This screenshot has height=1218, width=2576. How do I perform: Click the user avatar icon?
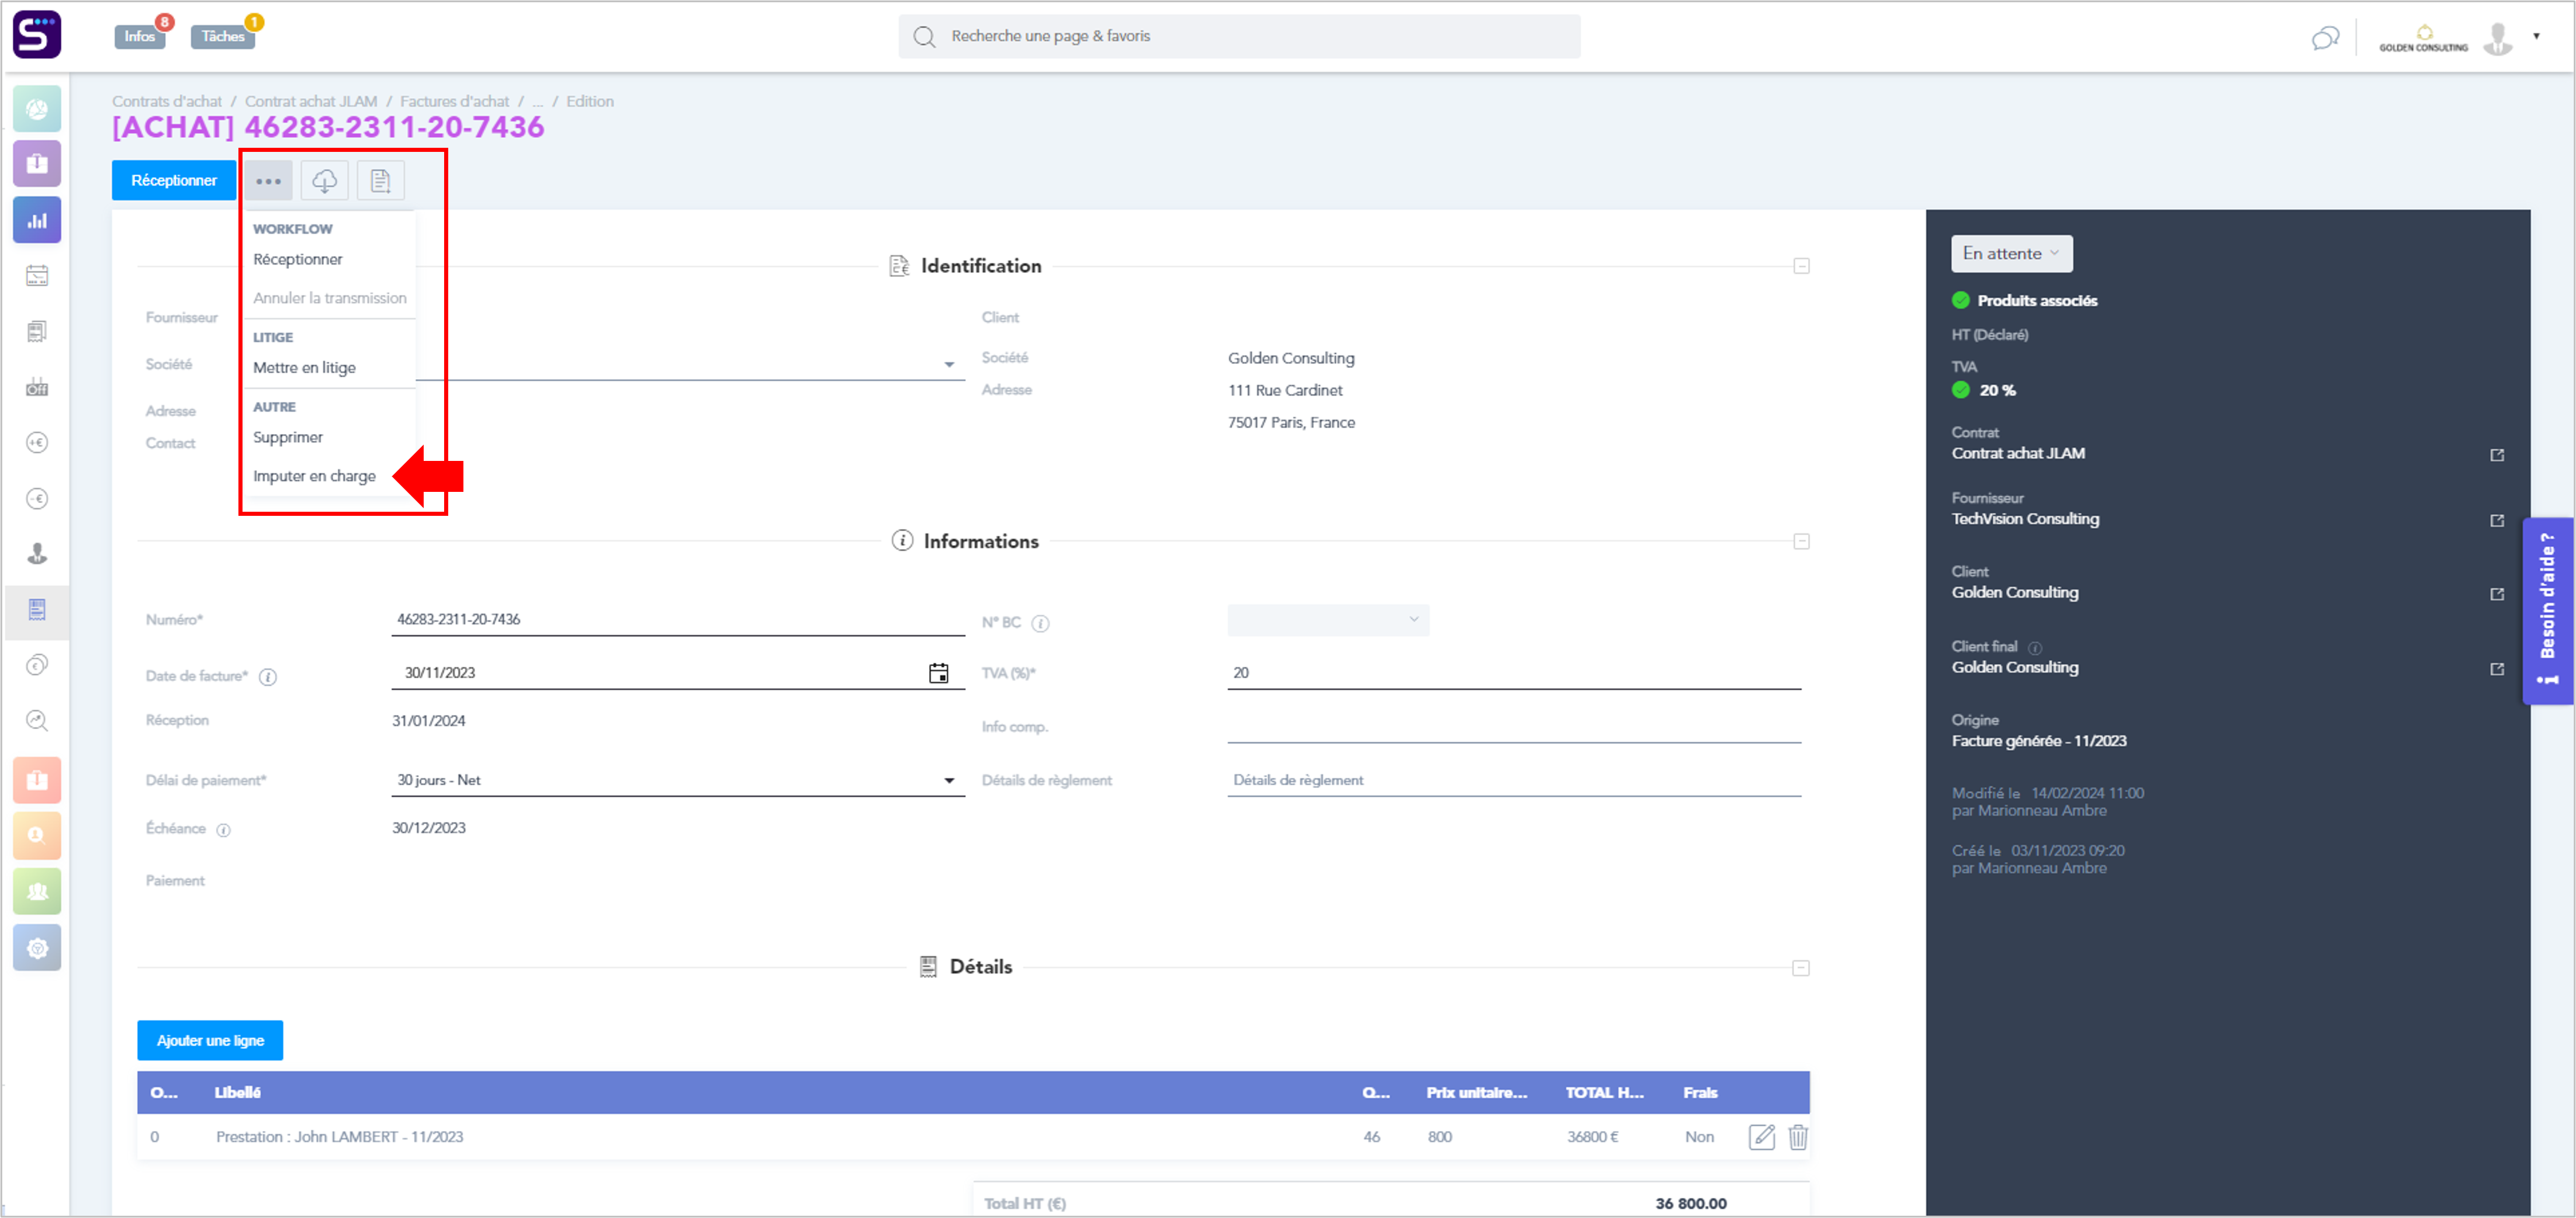click(2497, 38)
